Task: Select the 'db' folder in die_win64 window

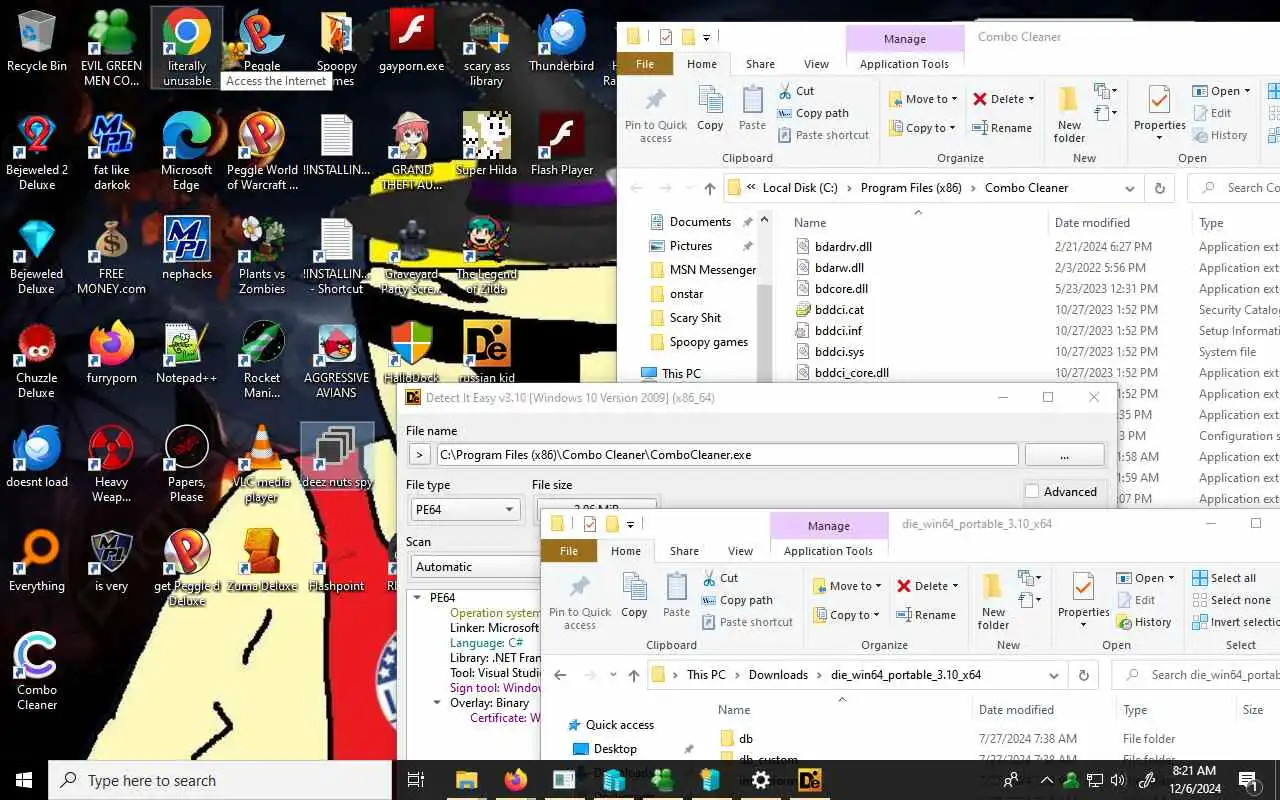Action: click(x=746, y=739)
